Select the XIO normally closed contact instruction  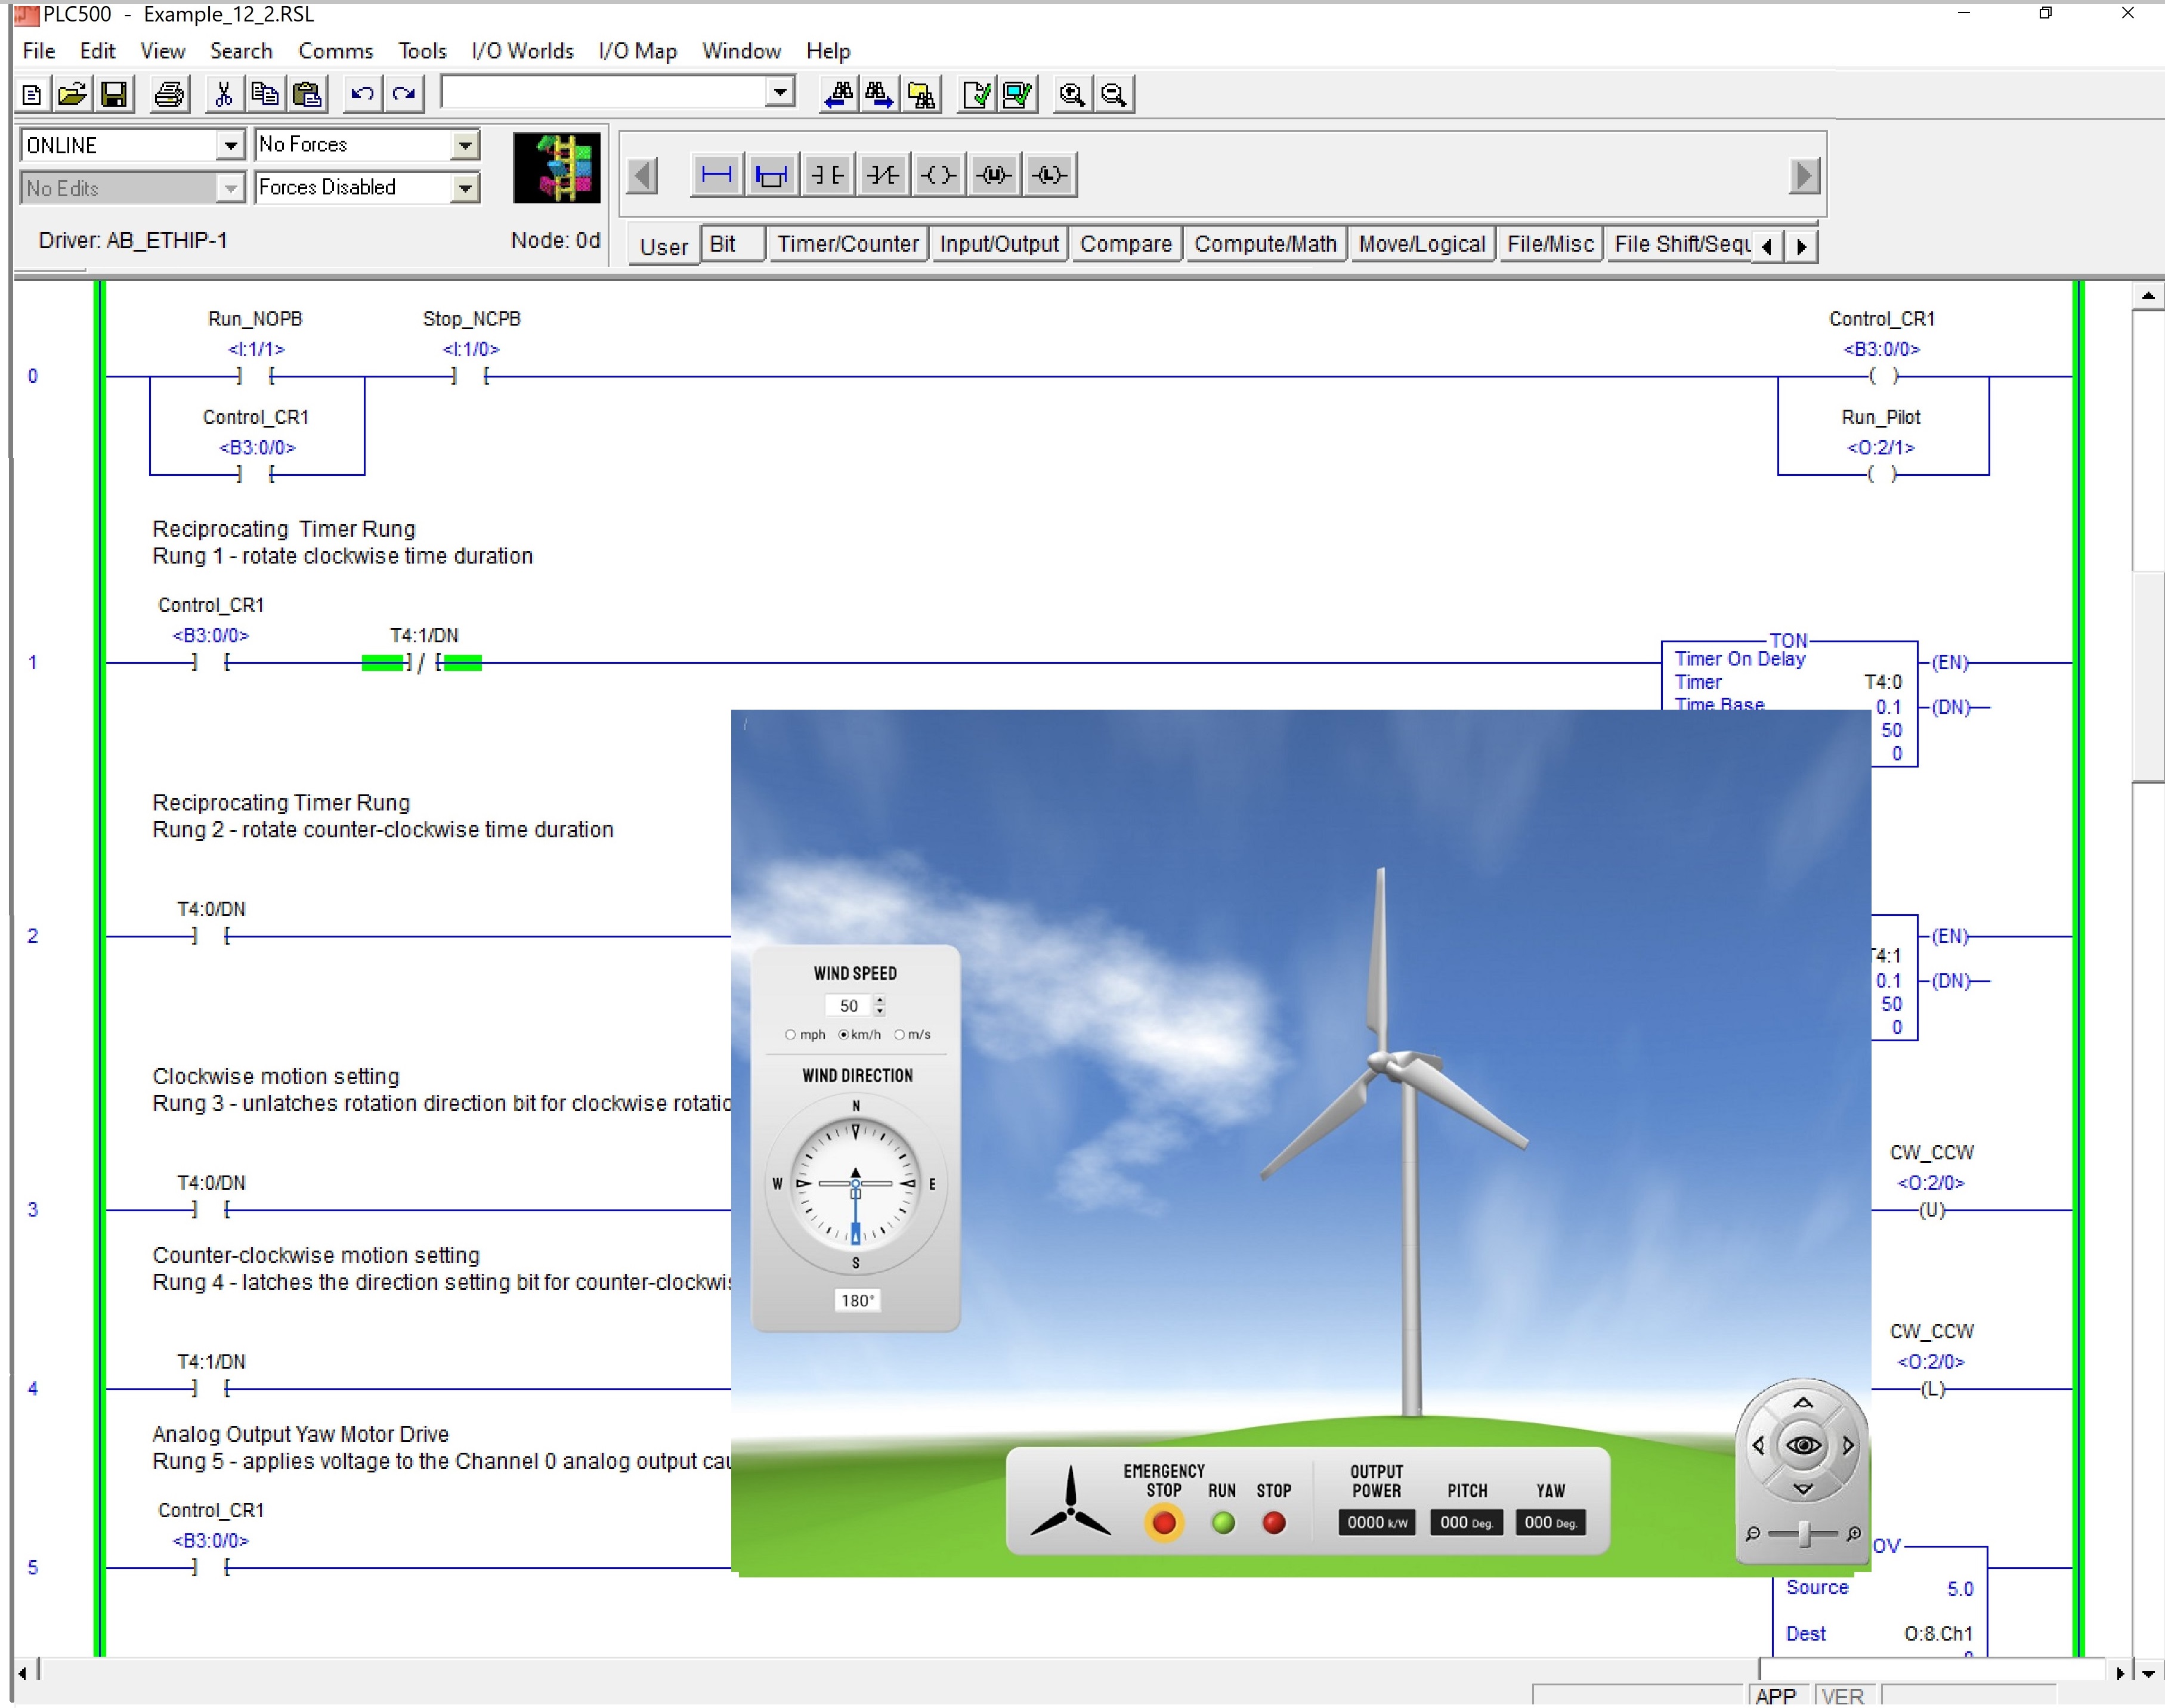(x=882, y=174)
